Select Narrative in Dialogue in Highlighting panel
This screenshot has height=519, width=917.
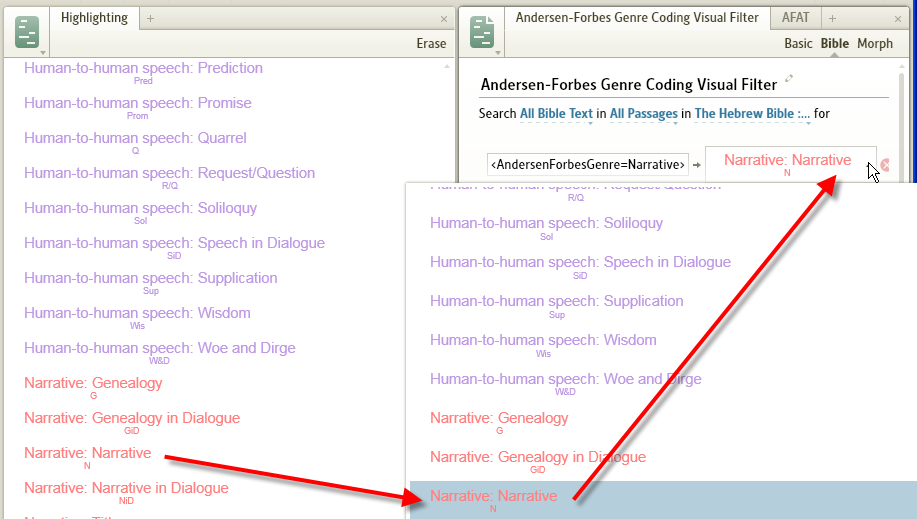pos(126,494)
